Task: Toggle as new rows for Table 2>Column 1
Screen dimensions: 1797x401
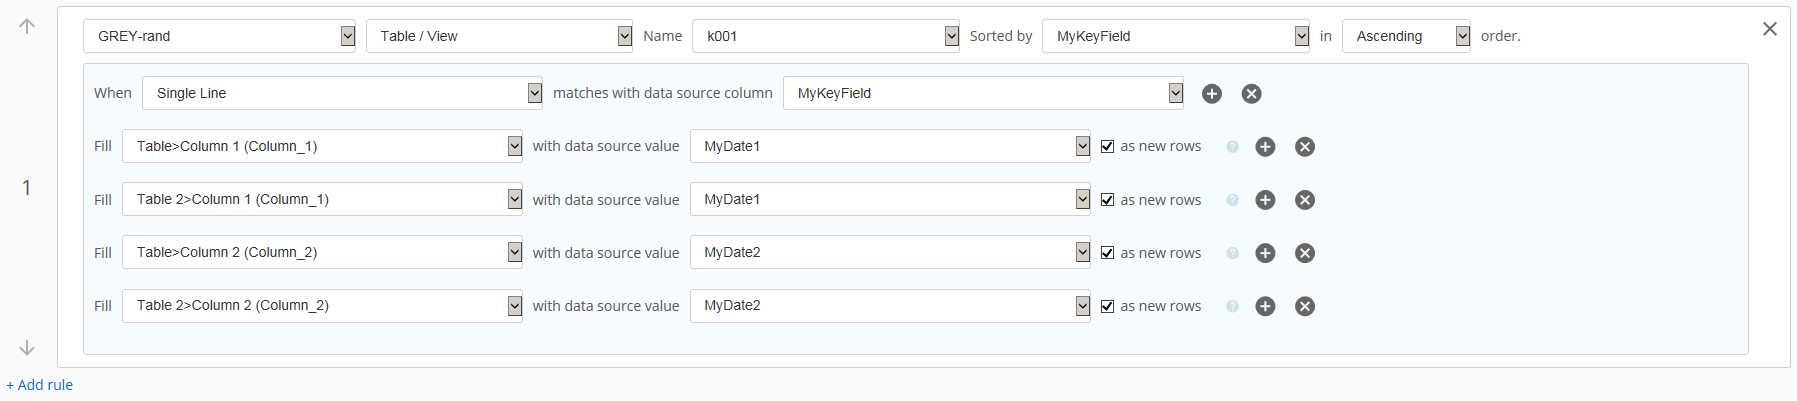Action: click(1107, 200)
